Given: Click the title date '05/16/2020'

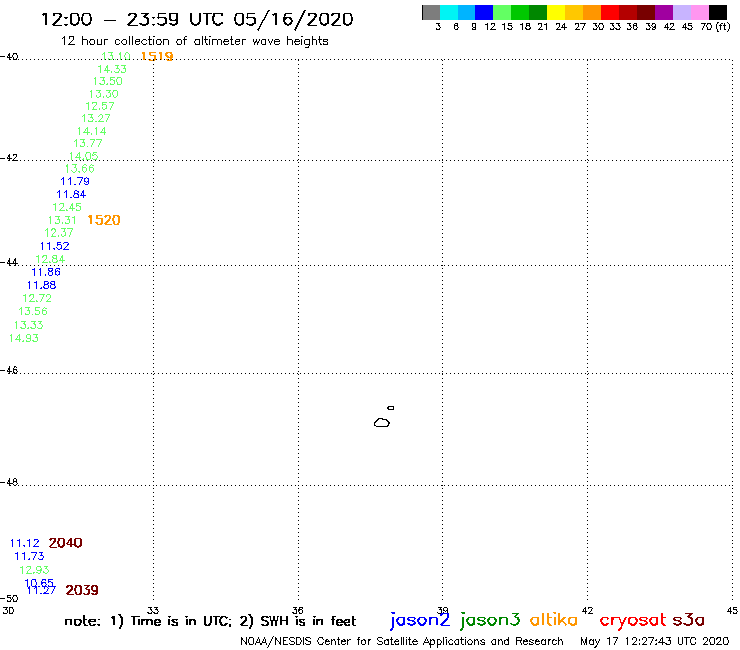Looking at the screenshot, I should (293, 19).
